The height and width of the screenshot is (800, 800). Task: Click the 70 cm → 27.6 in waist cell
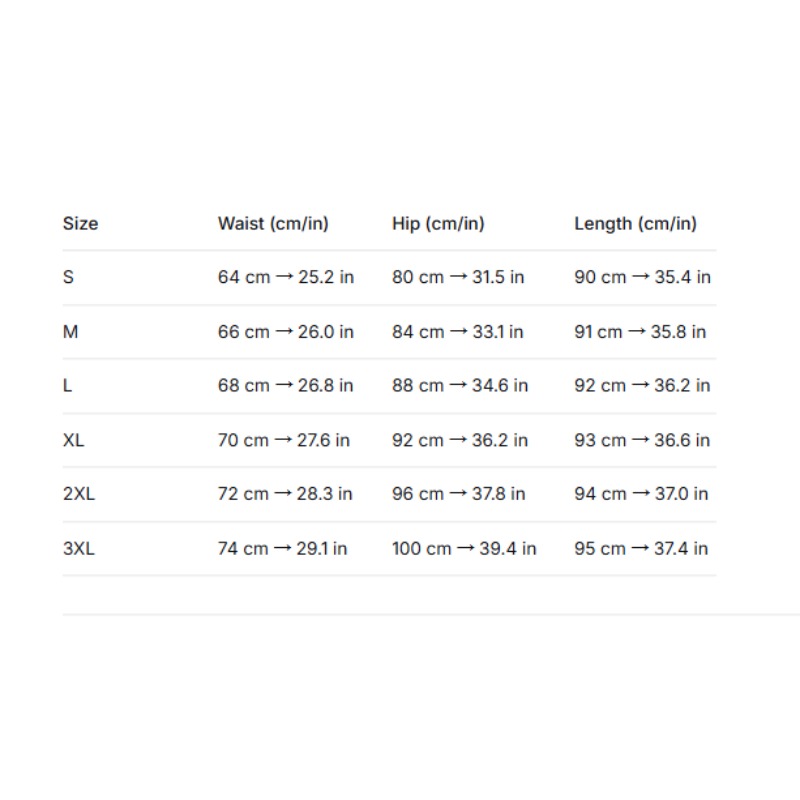(284, 440)
